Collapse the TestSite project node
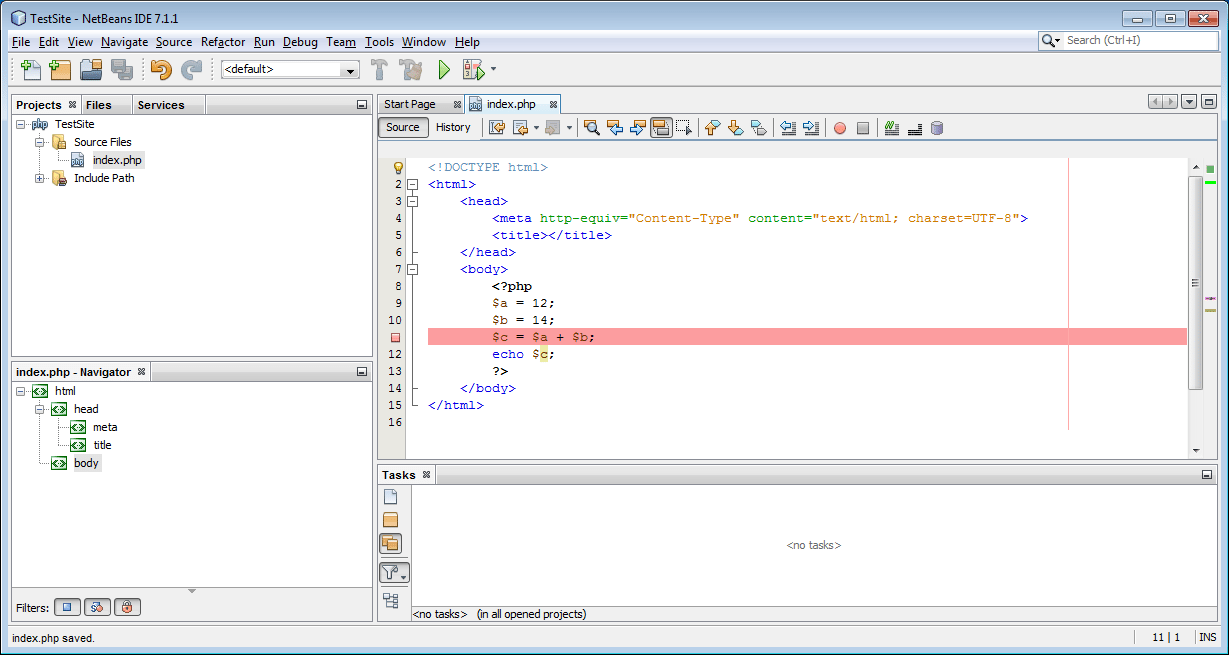Screen dimensions: 1229x655 pos(21,124)
